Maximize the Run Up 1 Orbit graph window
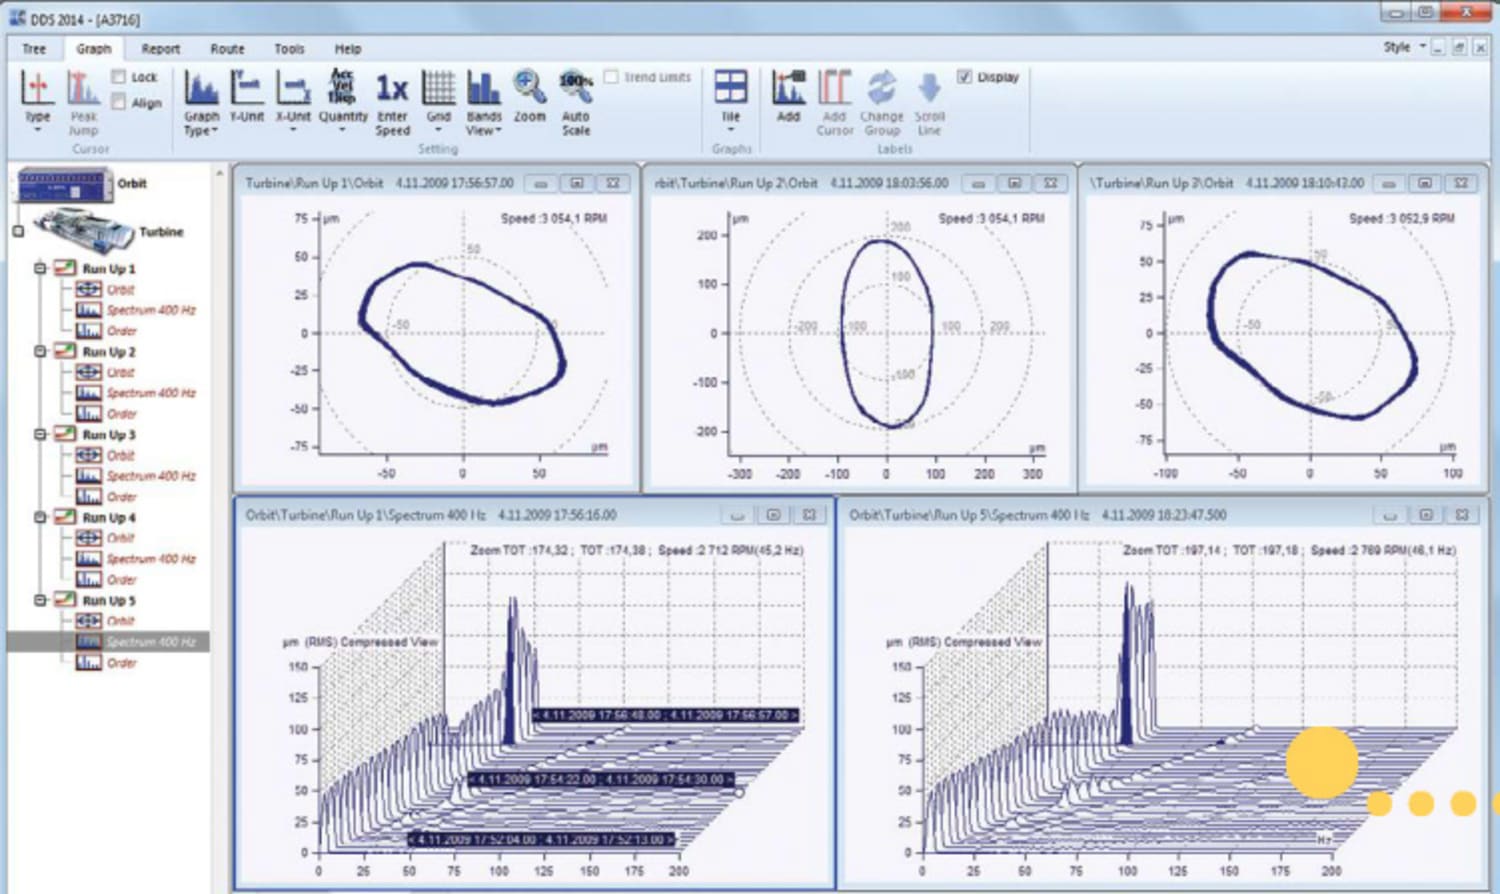 (577, 183)
